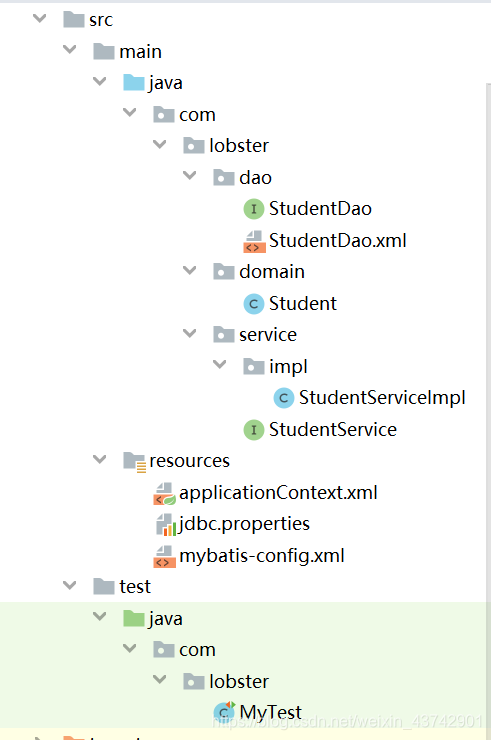This screenshot has height=740, width=491.
Task: Collapse the service package chevron
Action: click(189, 333)
